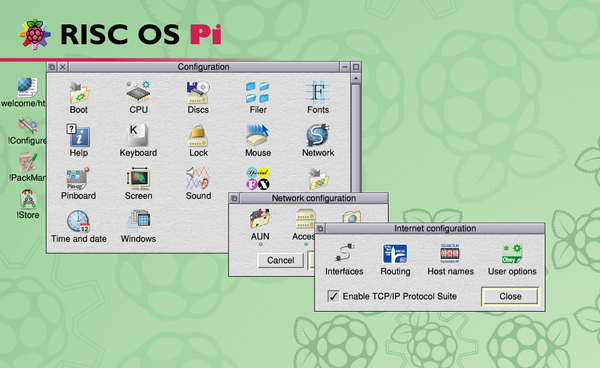
Task: Toggle Enable TCP/IP Protocol Suite checkbox
Action: coord(333,296)
